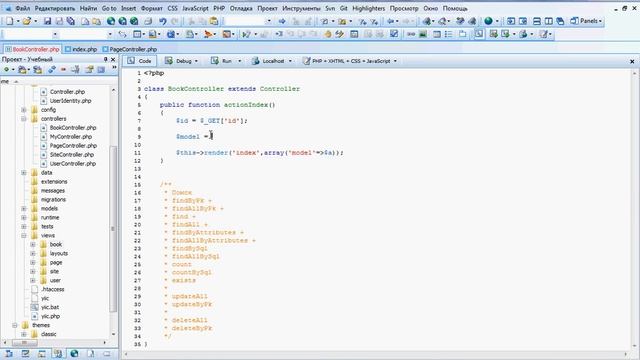Click the bird icon in second toolbar
Image resolution: width=640 pixels, height=360 pixels.
(x=208, y=34)
